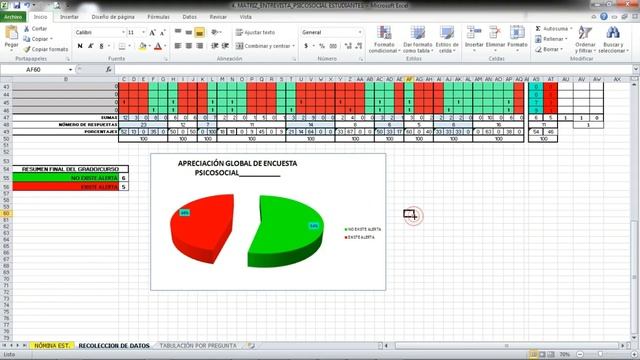This screenshot has height=360, width=640.
Task: Increase indent icon
Action: [225, 46]
